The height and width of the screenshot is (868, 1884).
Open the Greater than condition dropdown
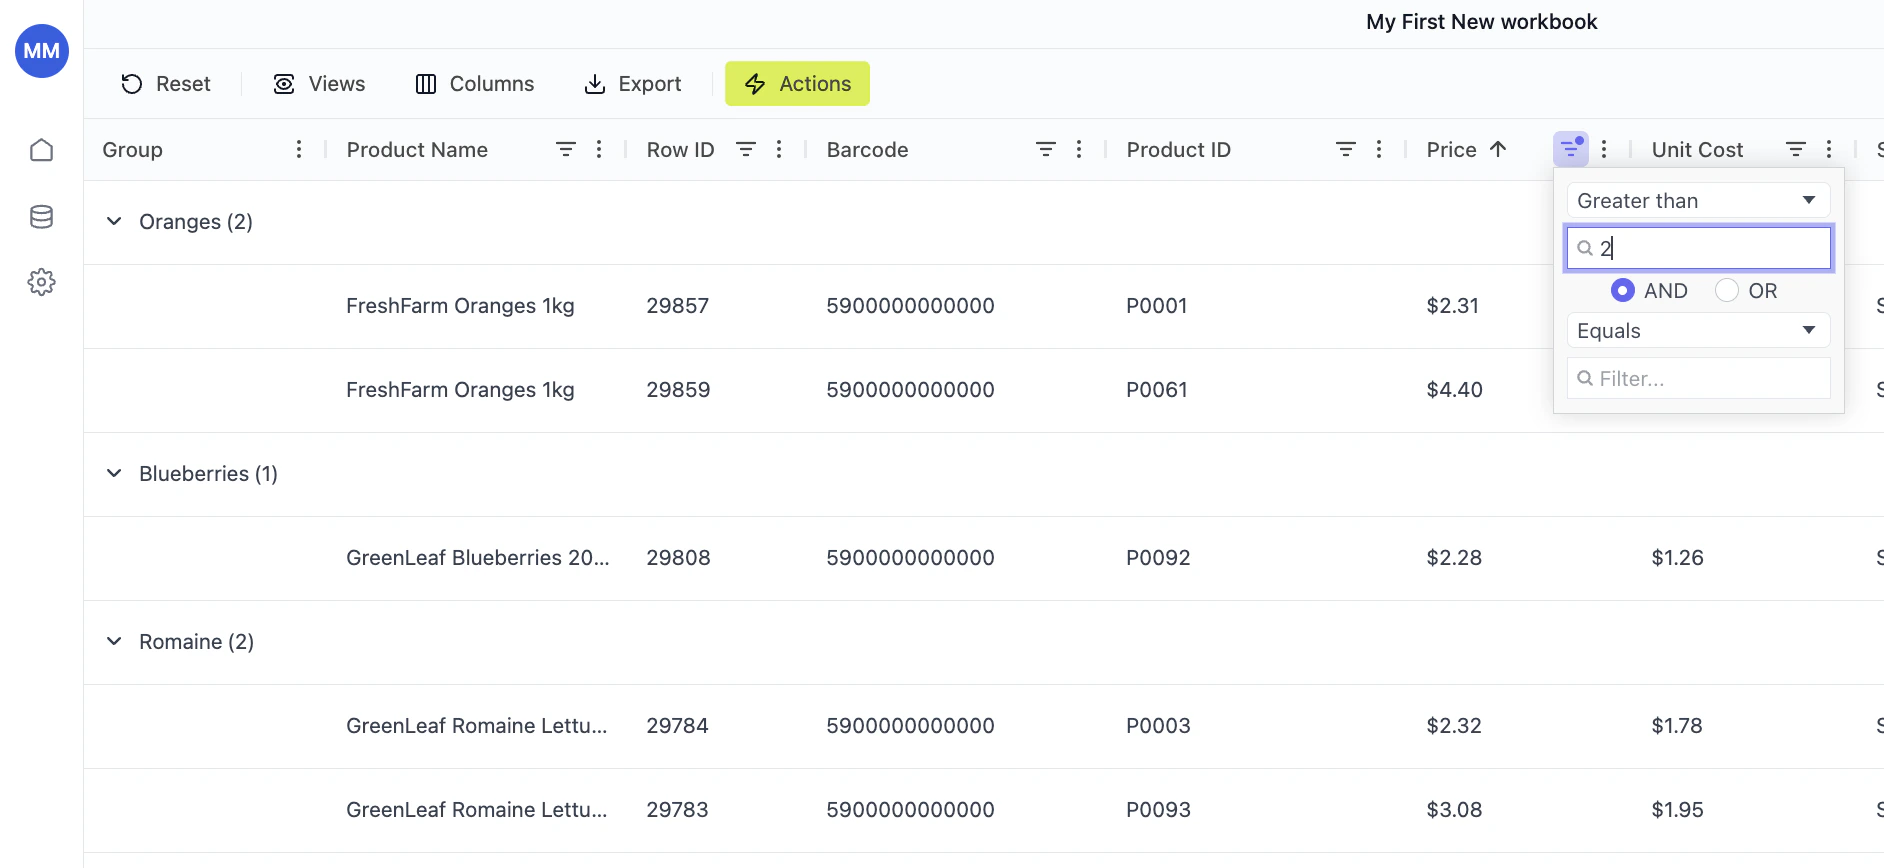pos(1698,201)
